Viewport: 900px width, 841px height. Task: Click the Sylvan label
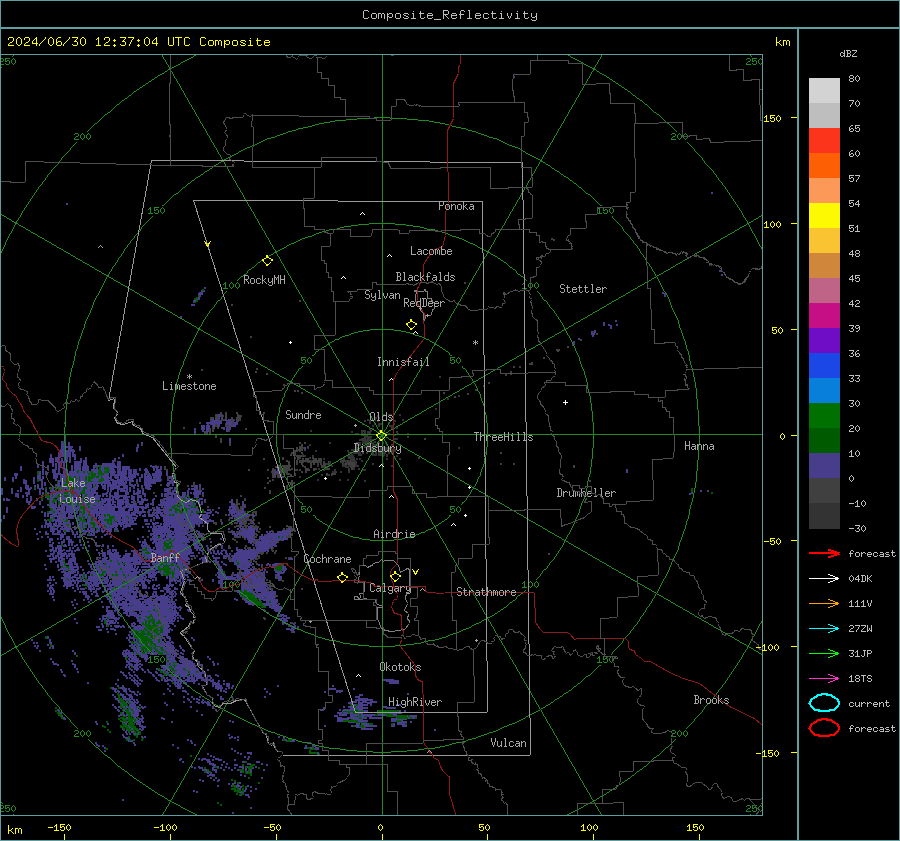click(382, 295)
